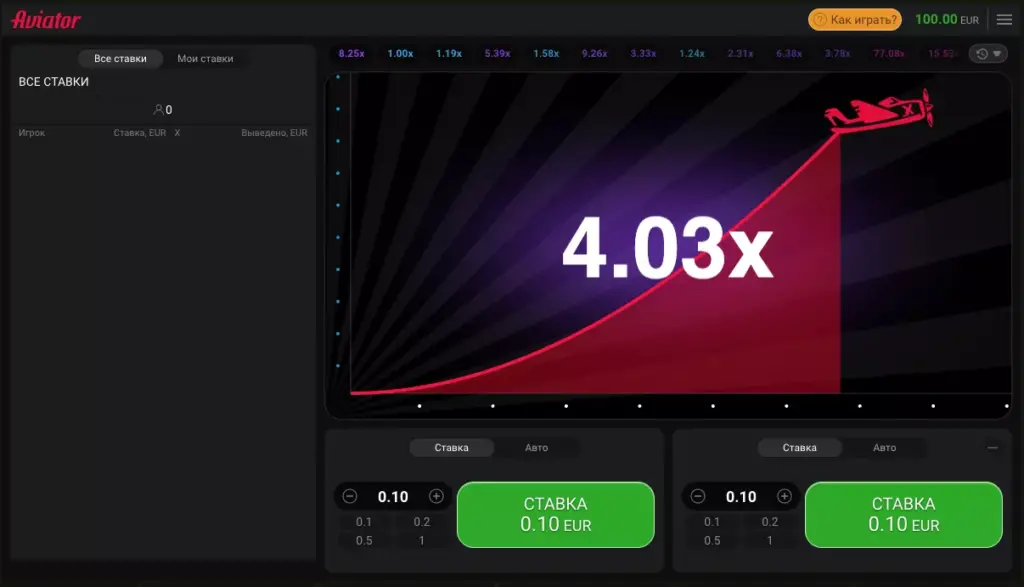Switch left bet panel to "Авто" mode
1024x587 pixels.
tap(536, 448)
